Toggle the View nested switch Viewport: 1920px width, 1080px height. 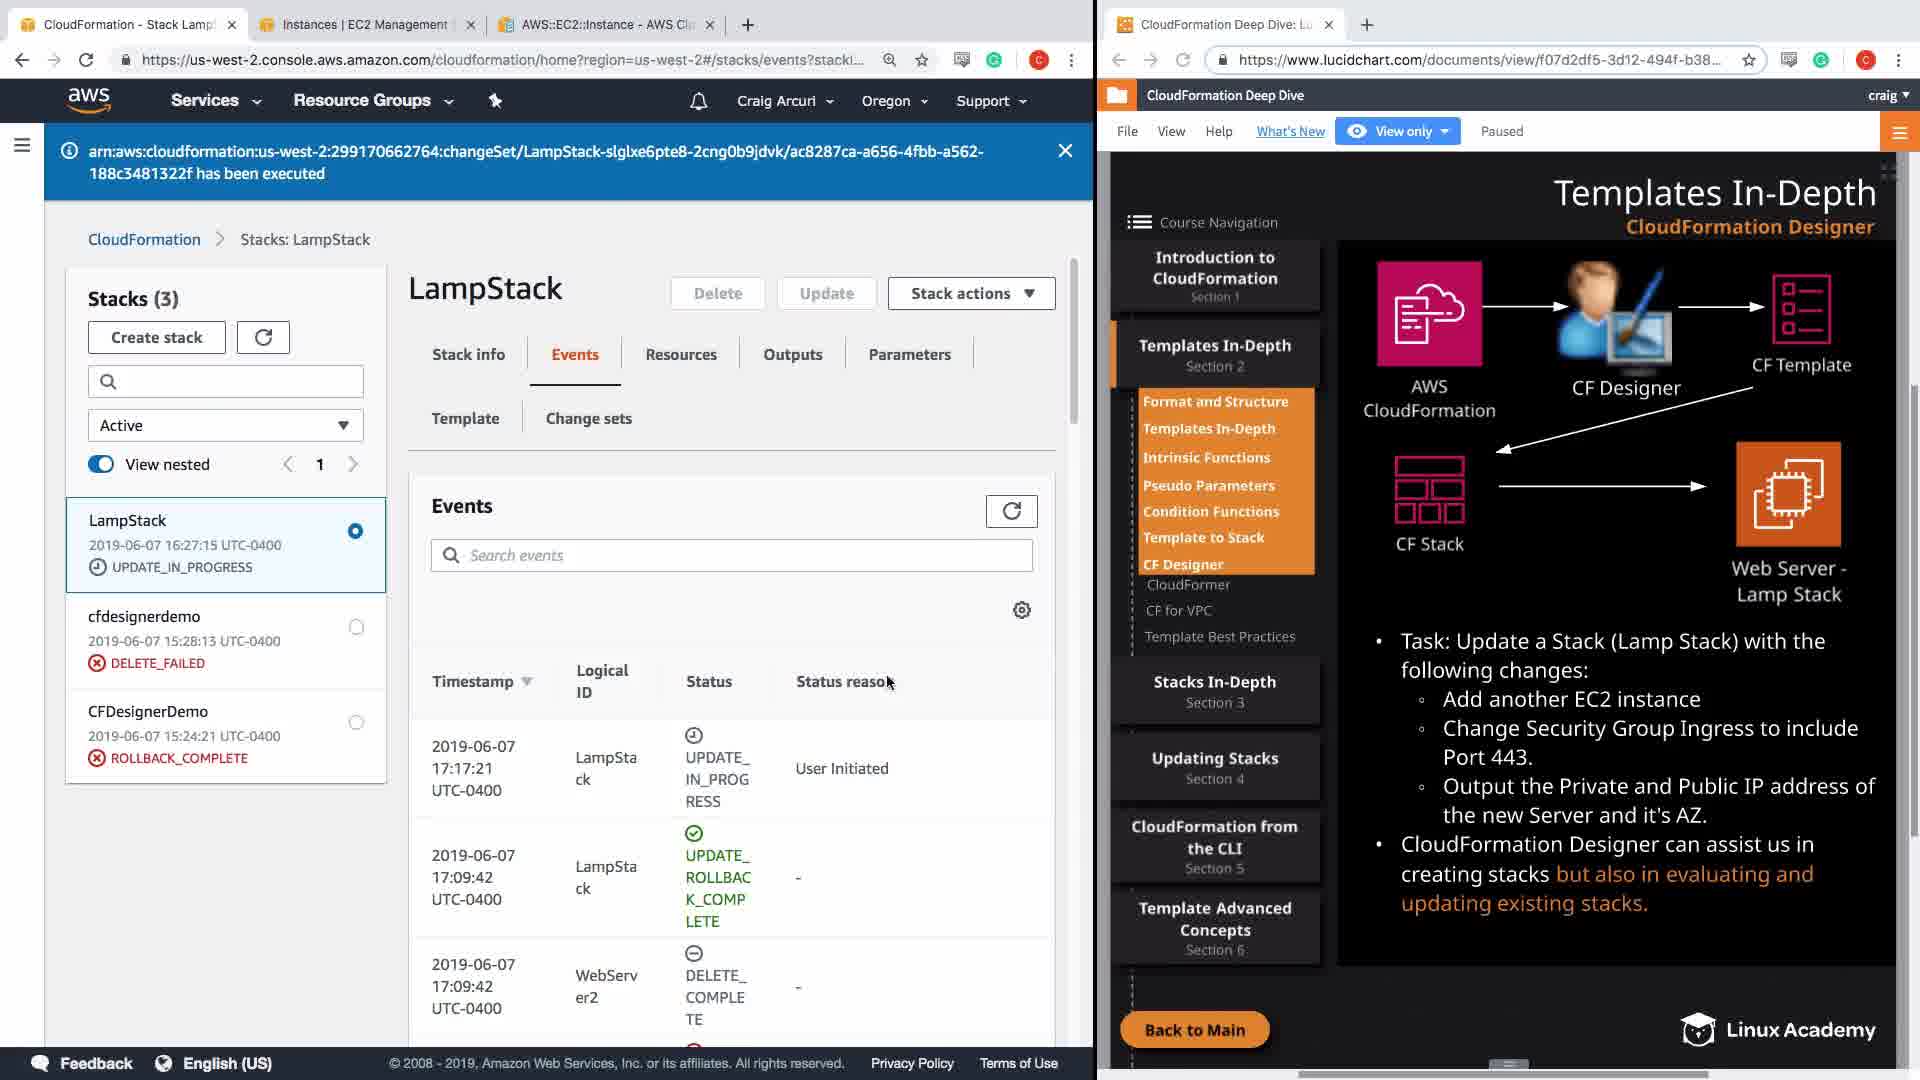click(x=101, y=464)
